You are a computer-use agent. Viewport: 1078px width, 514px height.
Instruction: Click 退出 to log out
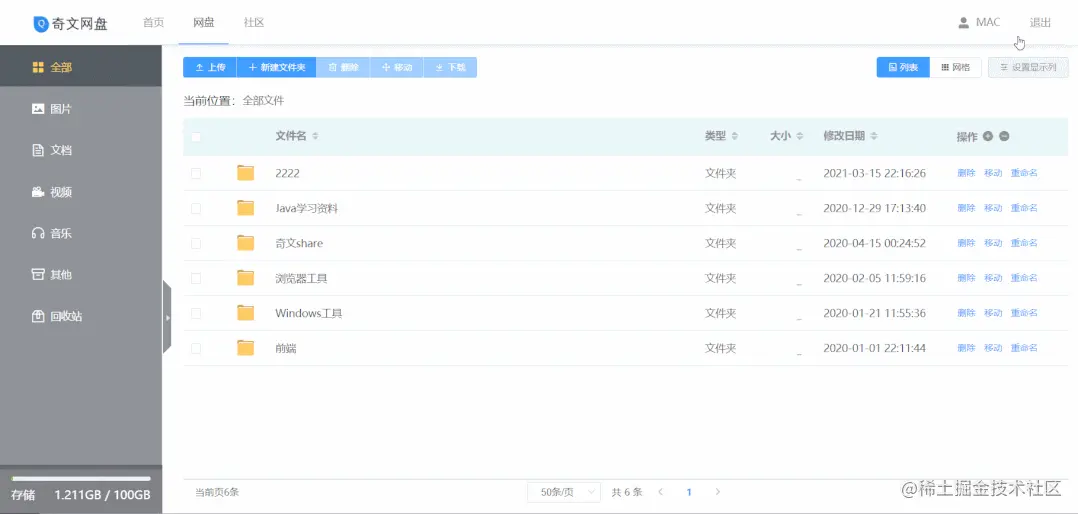[x=1040, y=23]
